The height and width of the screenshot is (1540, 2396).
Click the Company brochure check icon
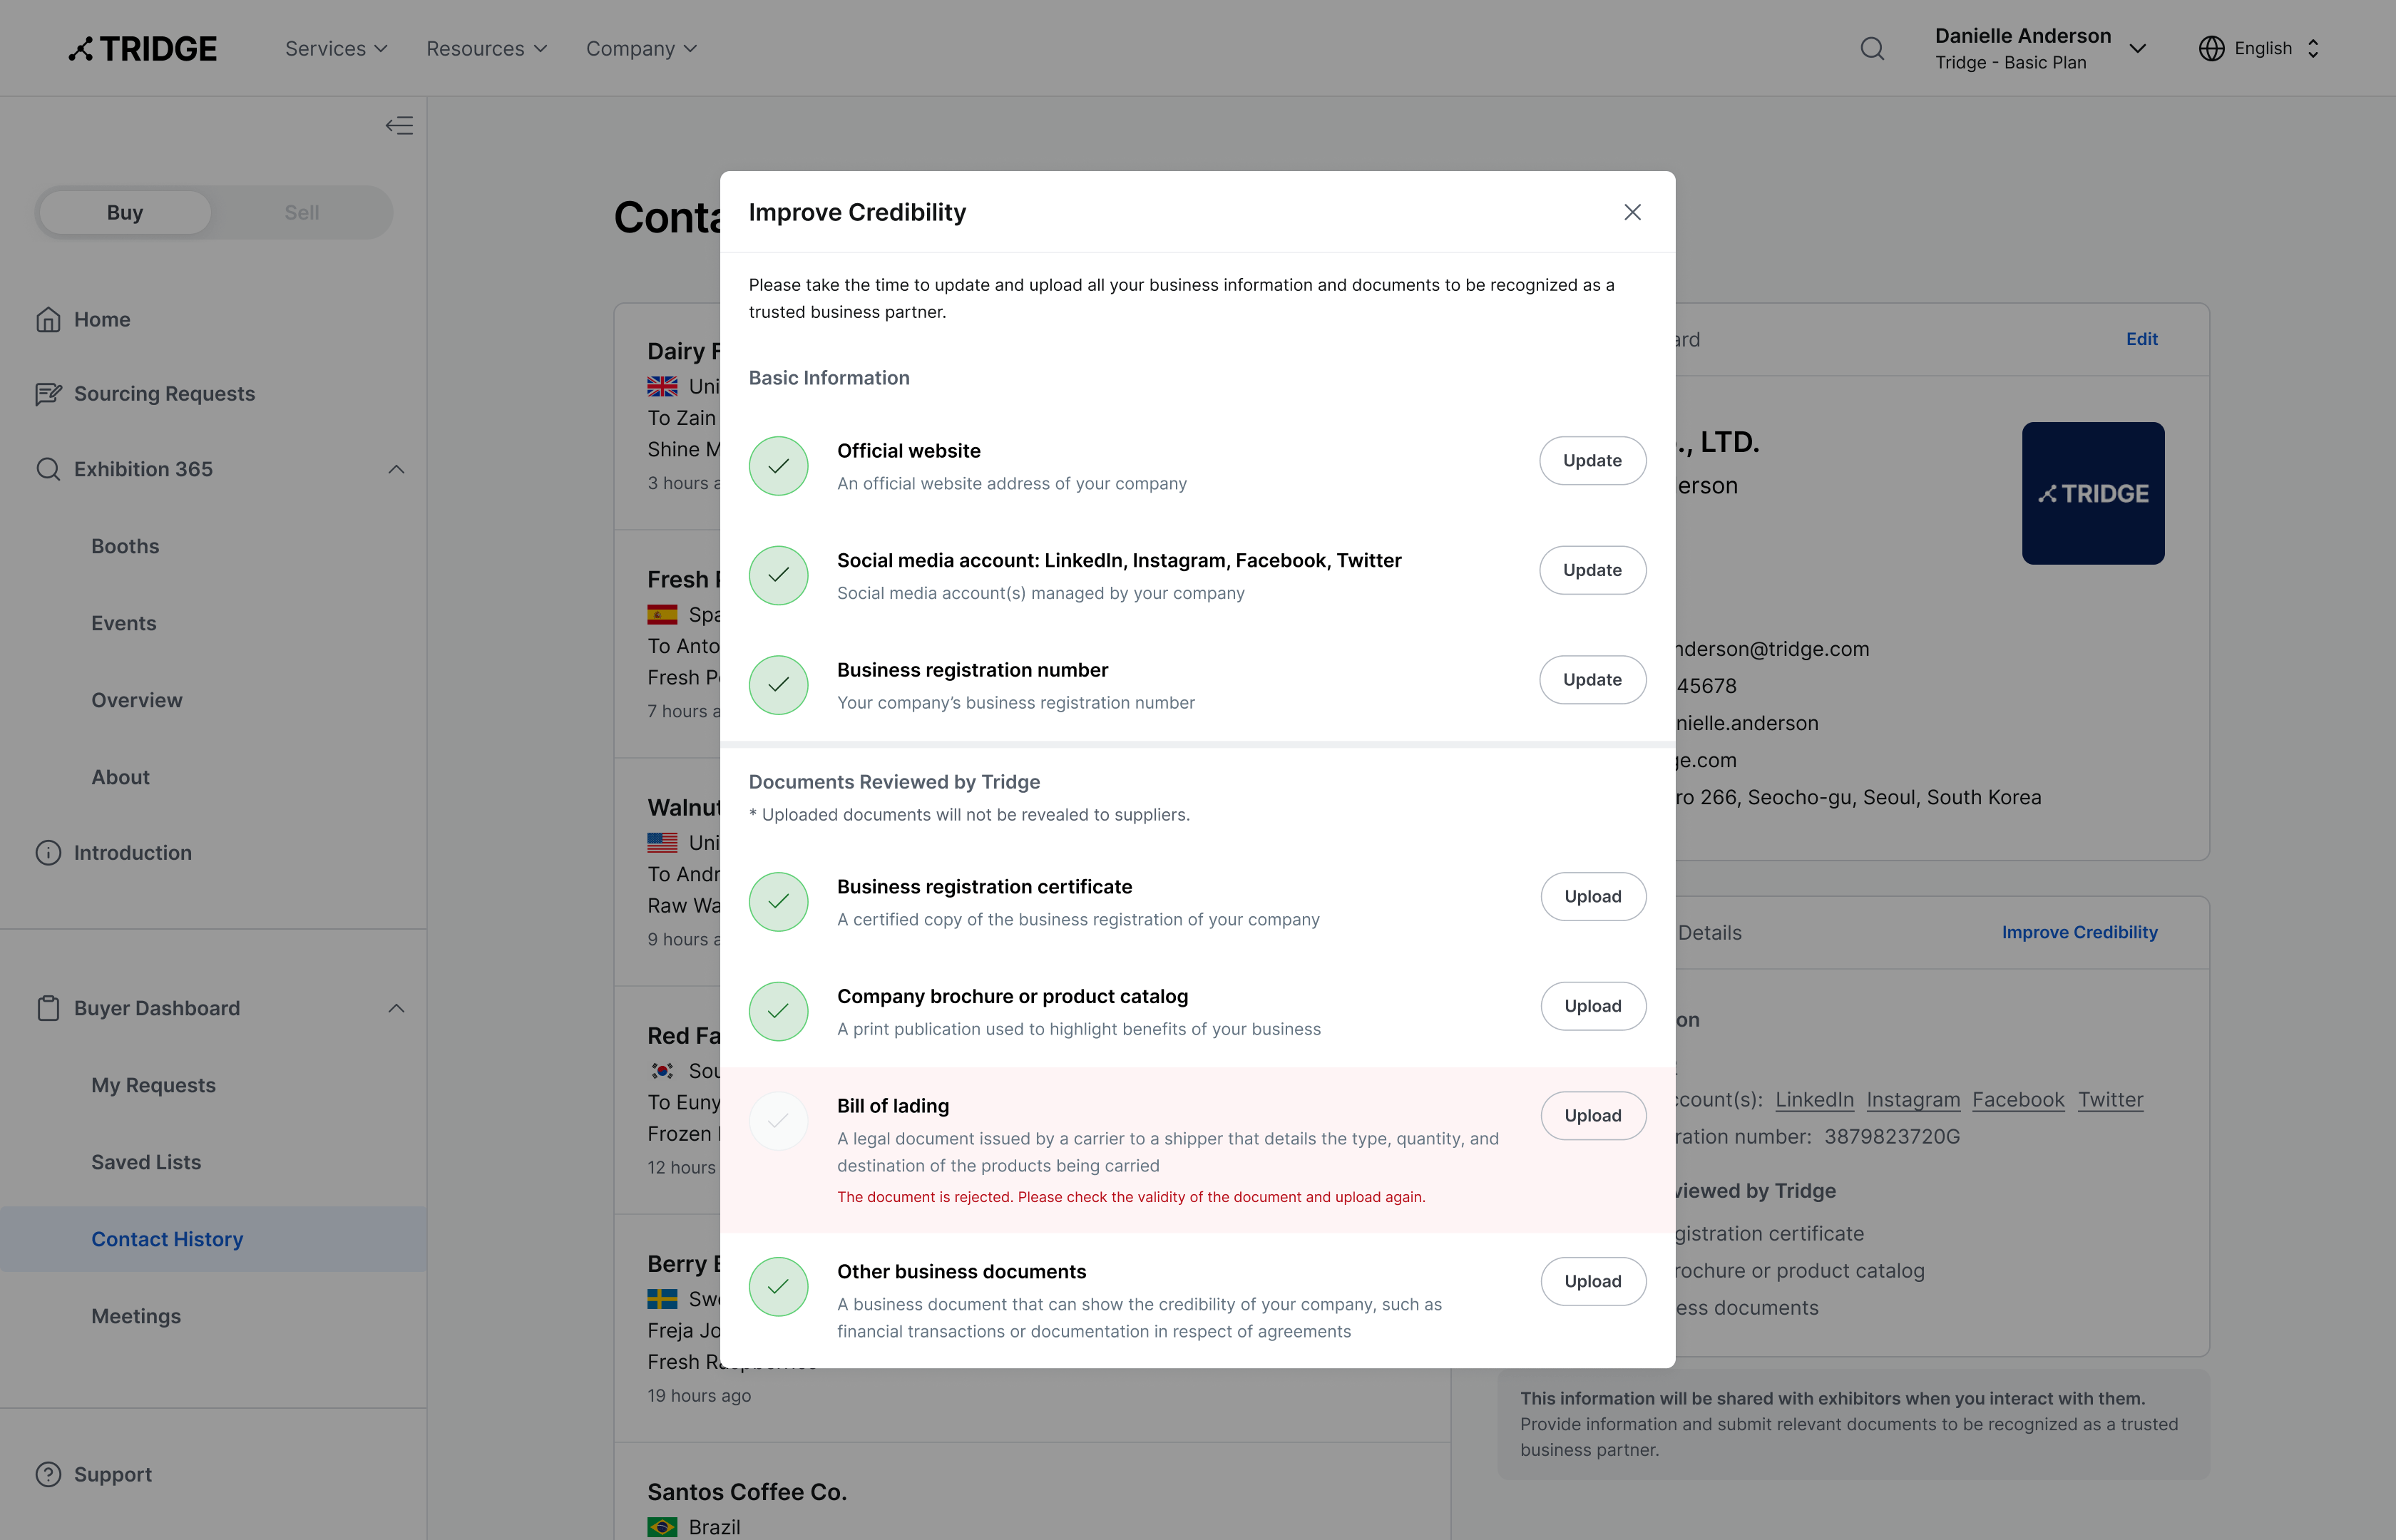(779, 1011)
